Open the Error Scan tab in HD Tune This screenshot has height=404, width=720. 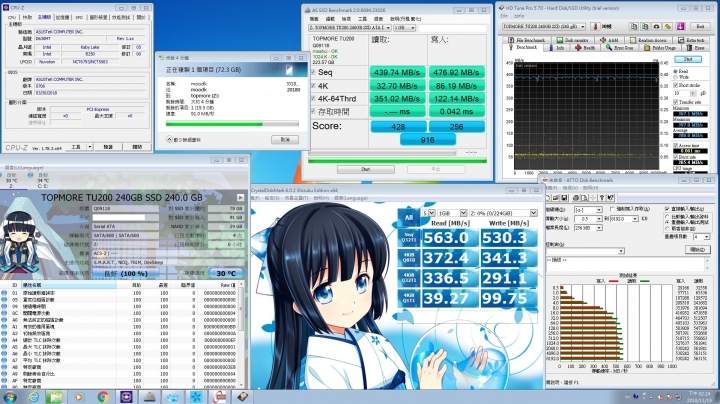[x=619, y=48]
